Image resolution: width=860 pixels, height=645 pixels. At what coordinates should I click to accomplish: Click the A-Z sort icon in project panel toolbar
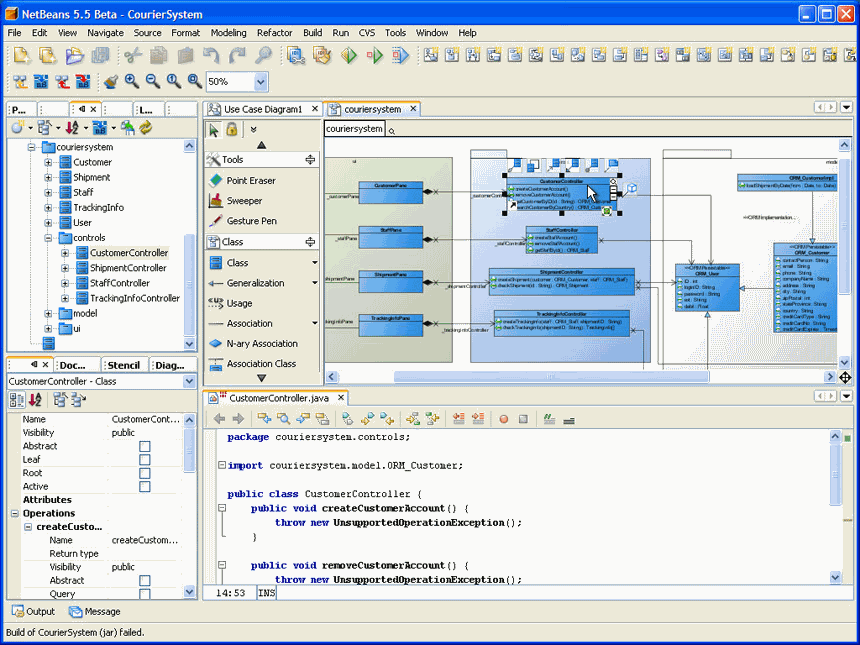coord(72,128)
